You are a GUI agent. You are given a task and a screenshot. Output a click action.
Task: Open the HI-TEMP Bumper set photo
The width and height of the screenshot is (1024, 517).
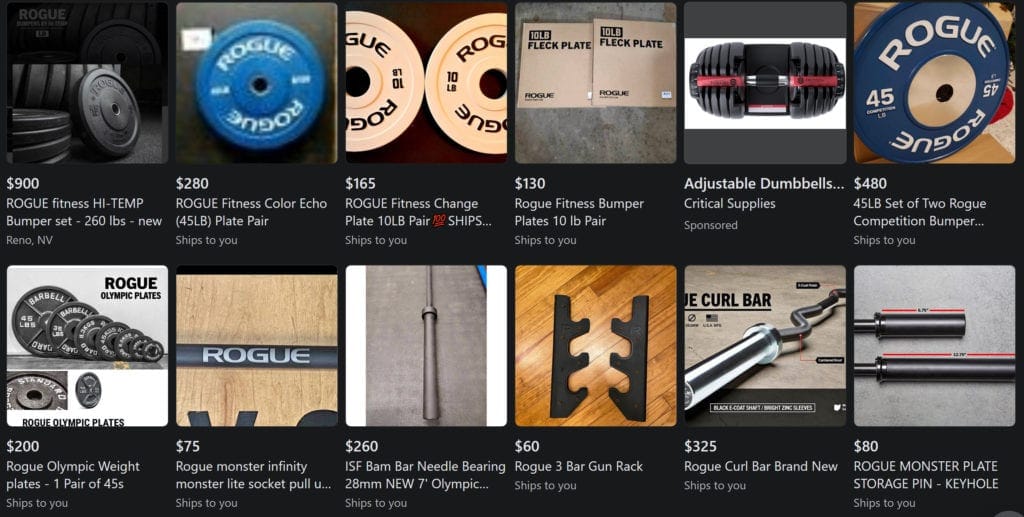(x=87, y=83)
